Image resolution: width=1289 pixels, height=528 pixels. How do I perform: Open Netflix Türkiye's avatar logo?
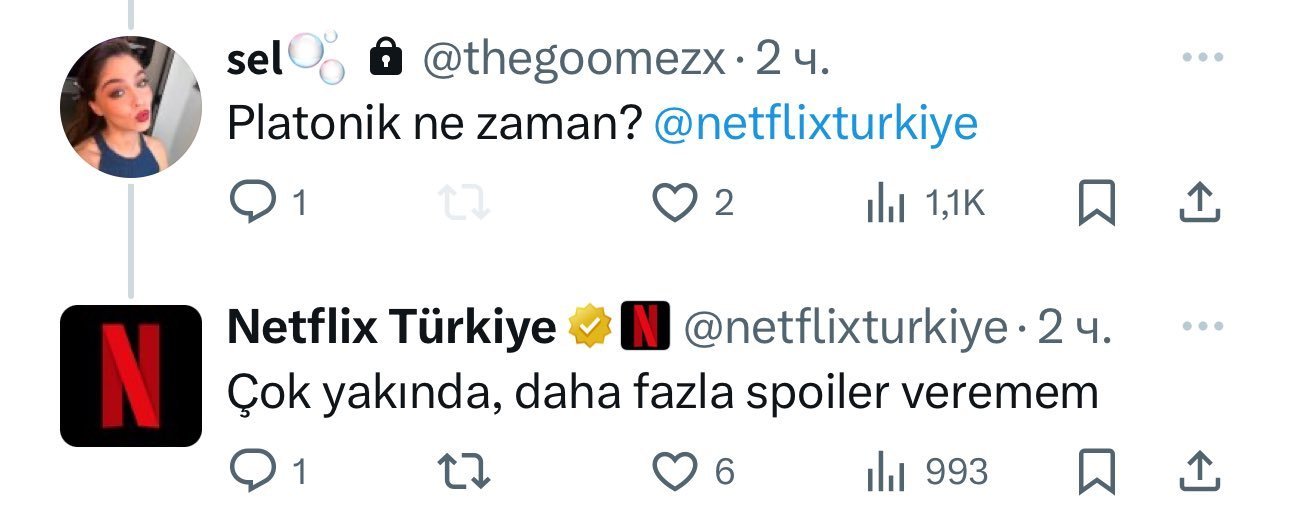[131, 375]
